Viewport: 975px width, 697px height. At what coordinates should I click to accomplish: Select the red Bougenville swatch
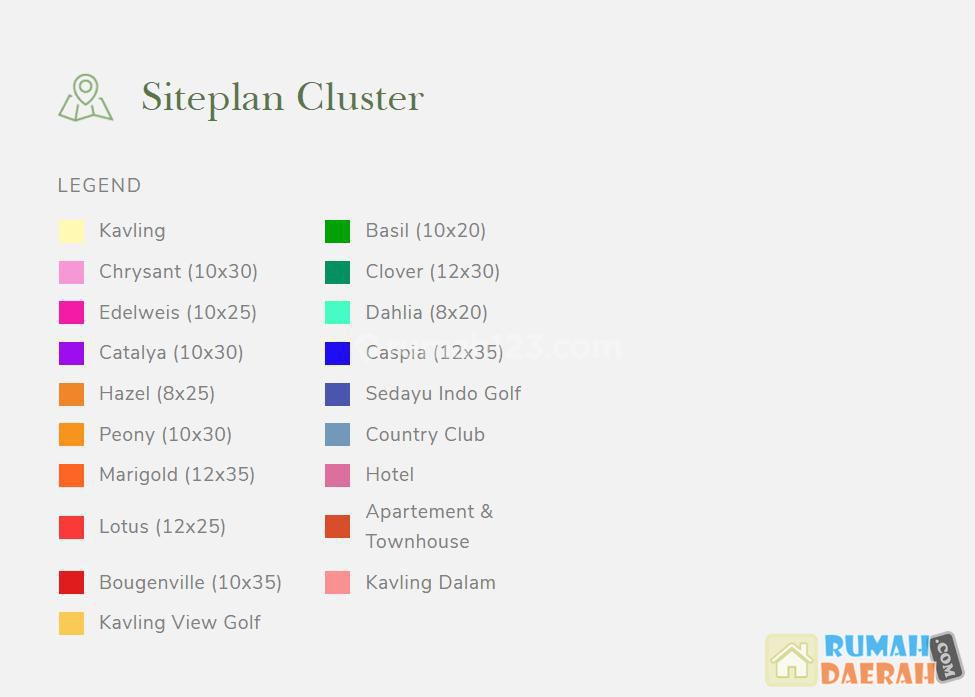click(x=71, y=583)
